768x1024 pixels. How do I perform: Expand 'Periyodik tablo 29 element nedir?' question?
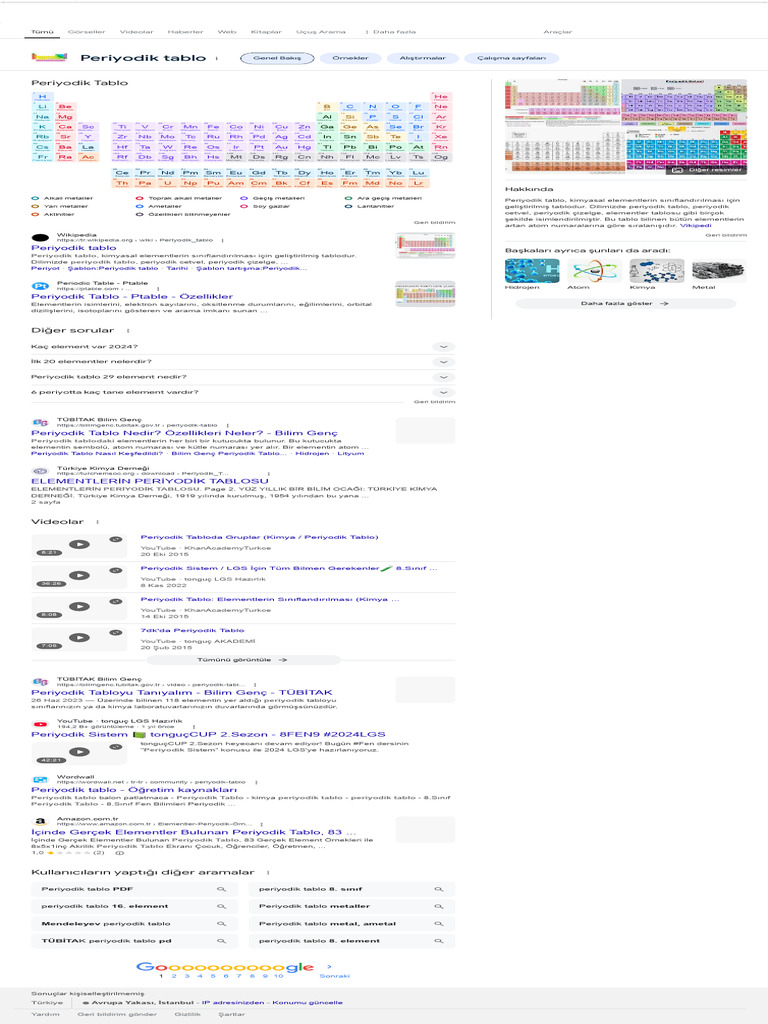point(243,377)
